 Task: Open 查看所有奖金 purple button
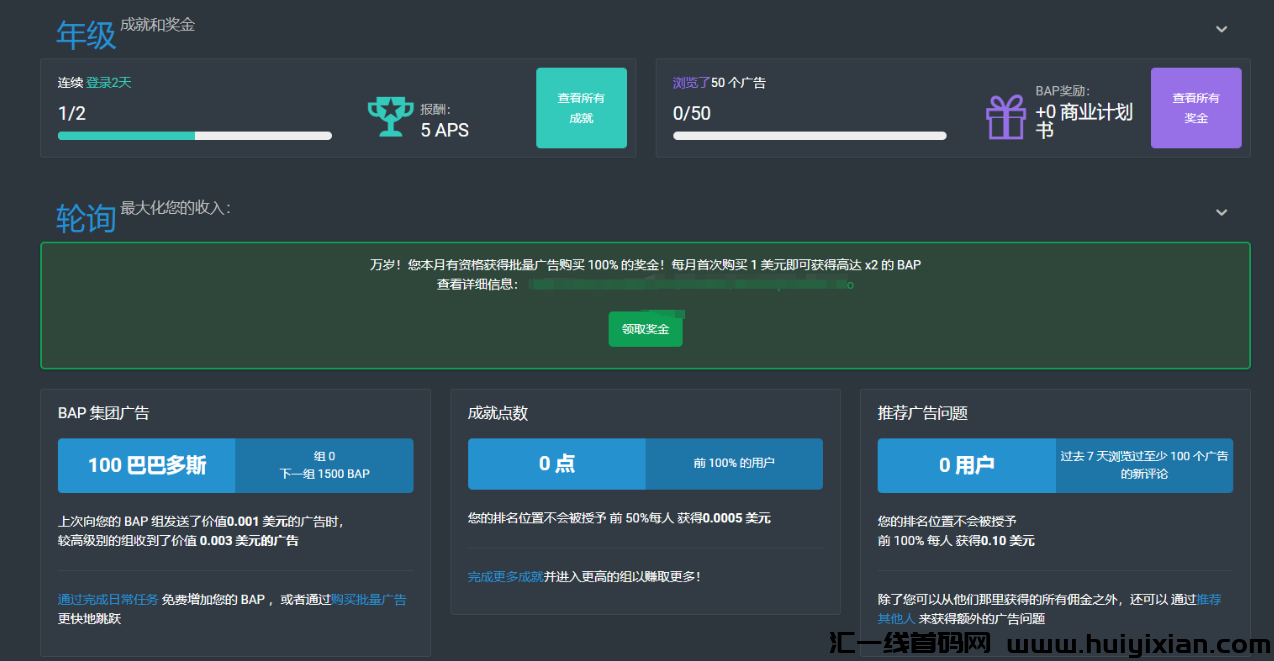pos(1196,107)
